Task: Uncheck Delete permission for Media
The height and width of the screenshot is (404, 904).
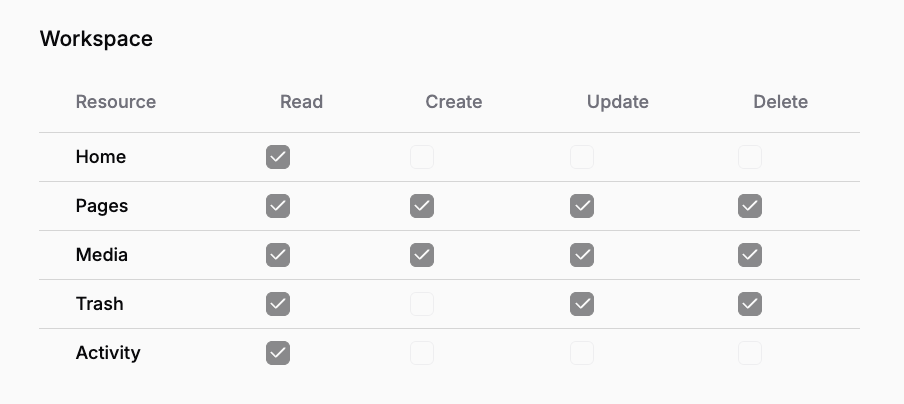Action: click(x=750, y=255)
